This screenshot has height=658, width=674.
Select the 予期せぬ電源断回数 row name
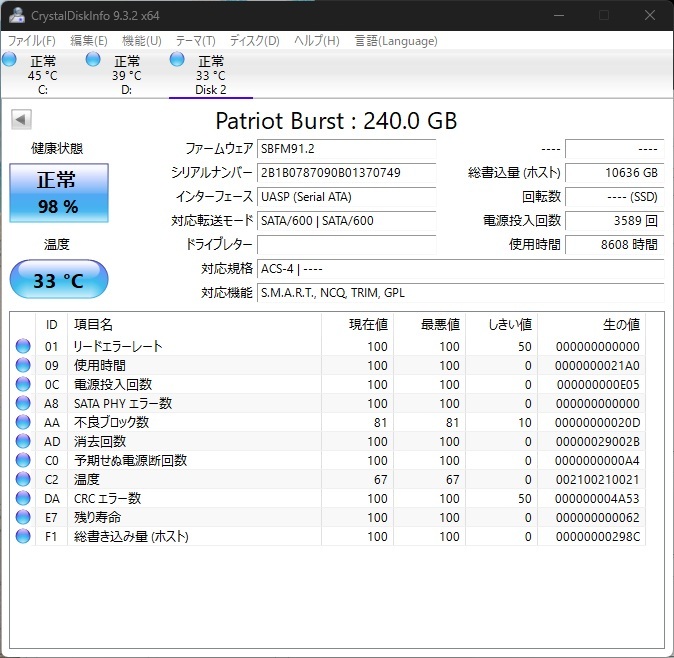(130, 460)
